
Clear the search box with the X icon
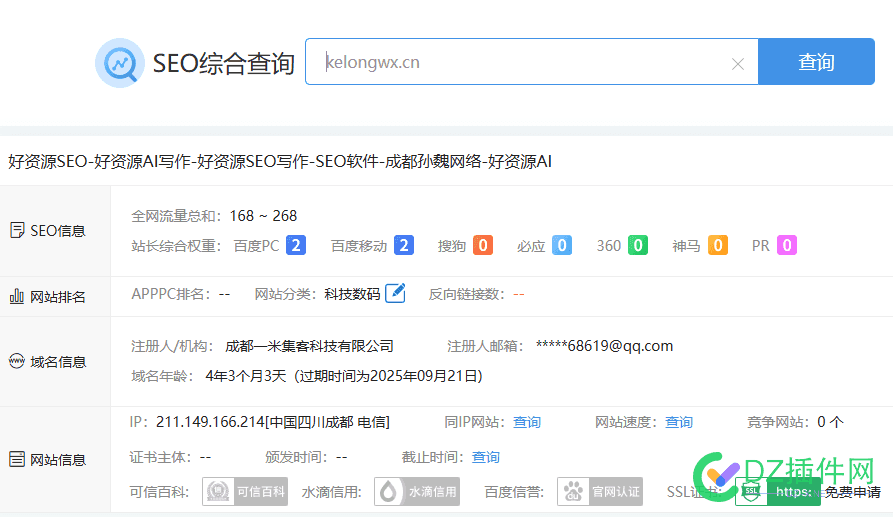pos(738,64)
